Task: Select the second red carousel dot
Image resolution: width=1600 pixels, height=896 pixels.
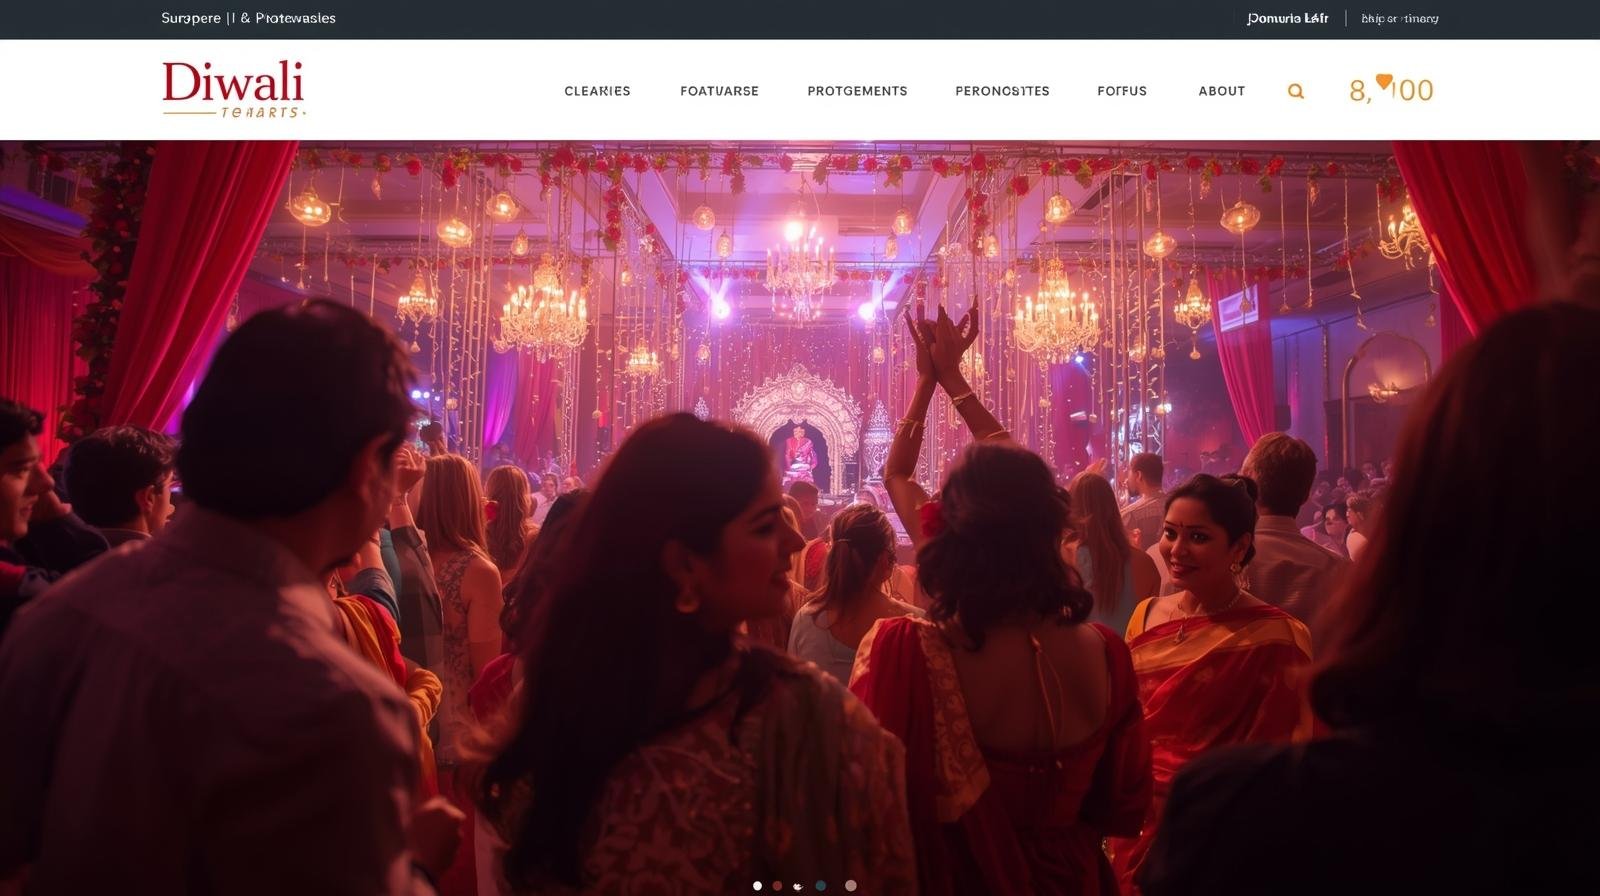Action: click(777, 886)
